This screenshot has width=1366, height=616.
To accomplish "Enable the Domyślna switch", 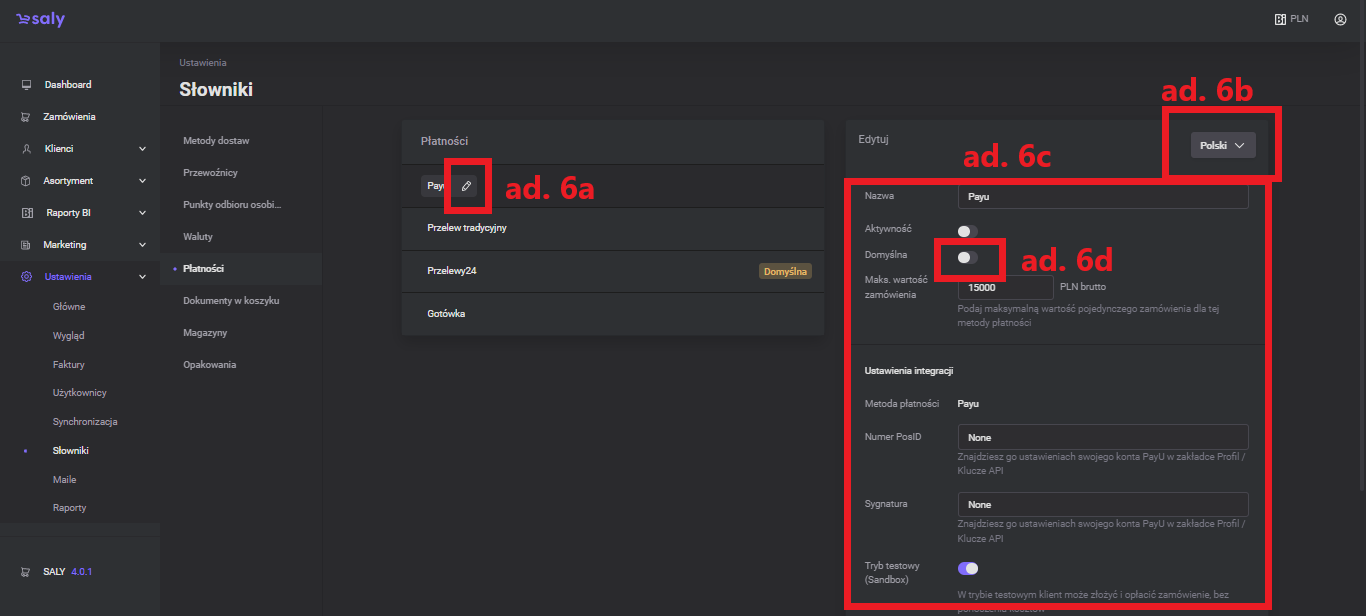I will coord(967,257).
